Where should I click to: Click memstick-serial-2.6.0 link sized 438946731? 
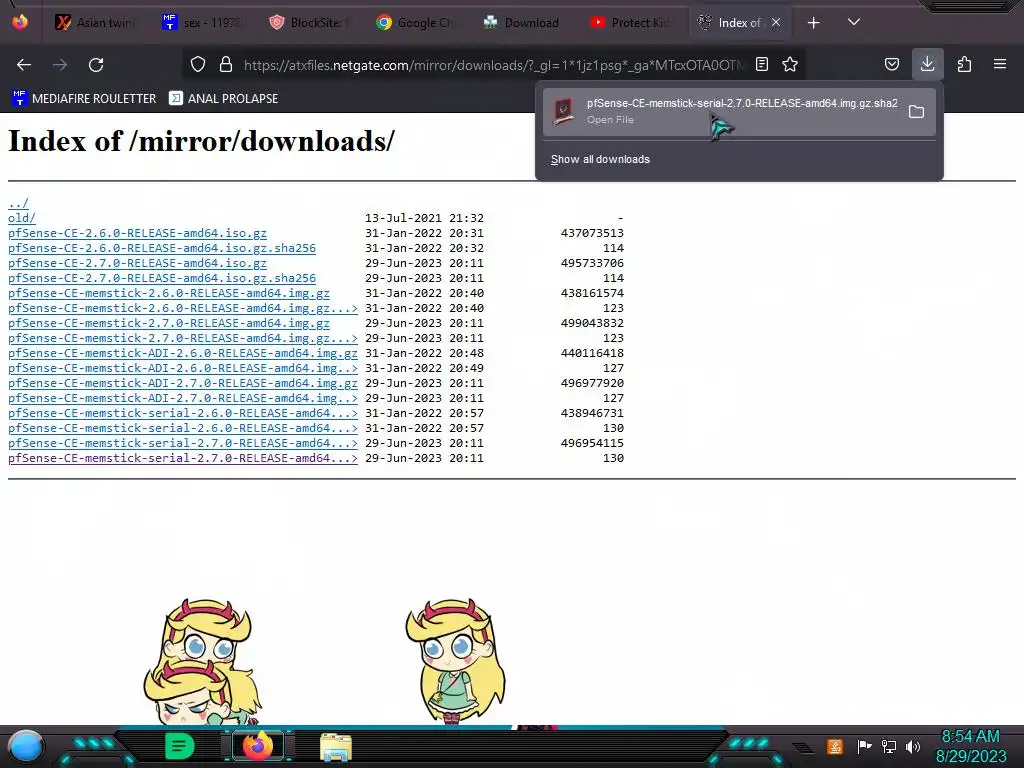click(183, 413)
